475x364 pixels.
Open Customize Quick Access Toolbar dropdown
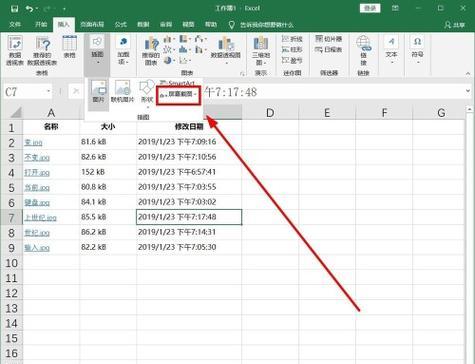pyautogui.click(x=64, y=9)
